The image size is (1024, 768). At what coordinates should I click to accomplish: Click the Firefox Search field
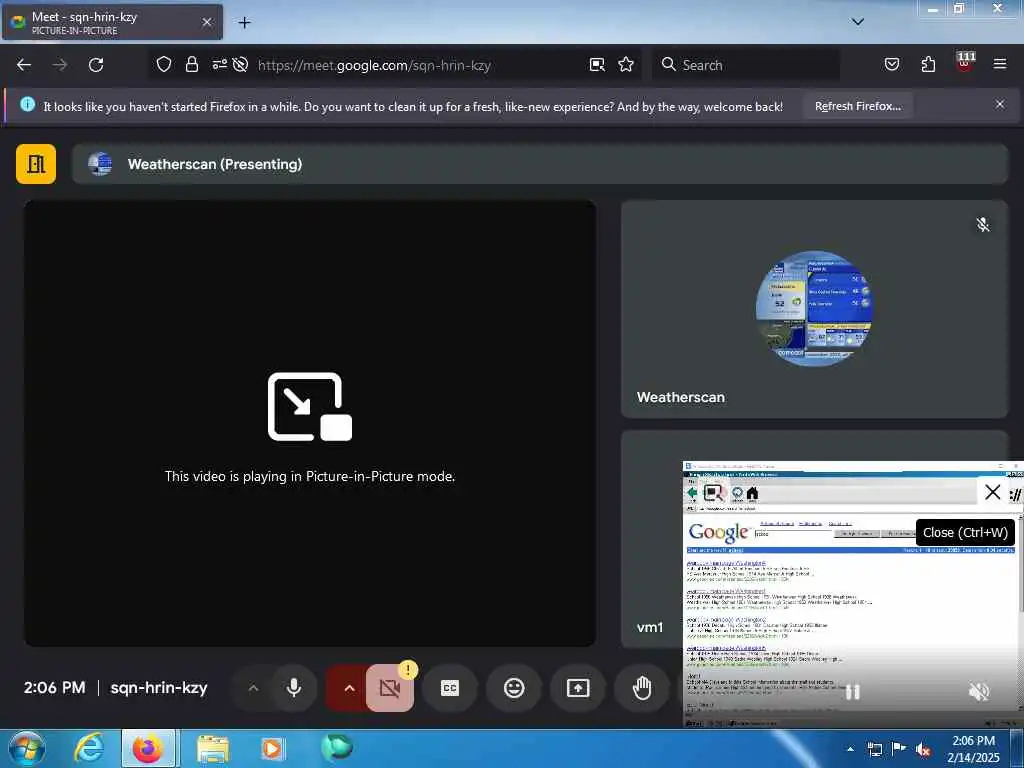746,65
